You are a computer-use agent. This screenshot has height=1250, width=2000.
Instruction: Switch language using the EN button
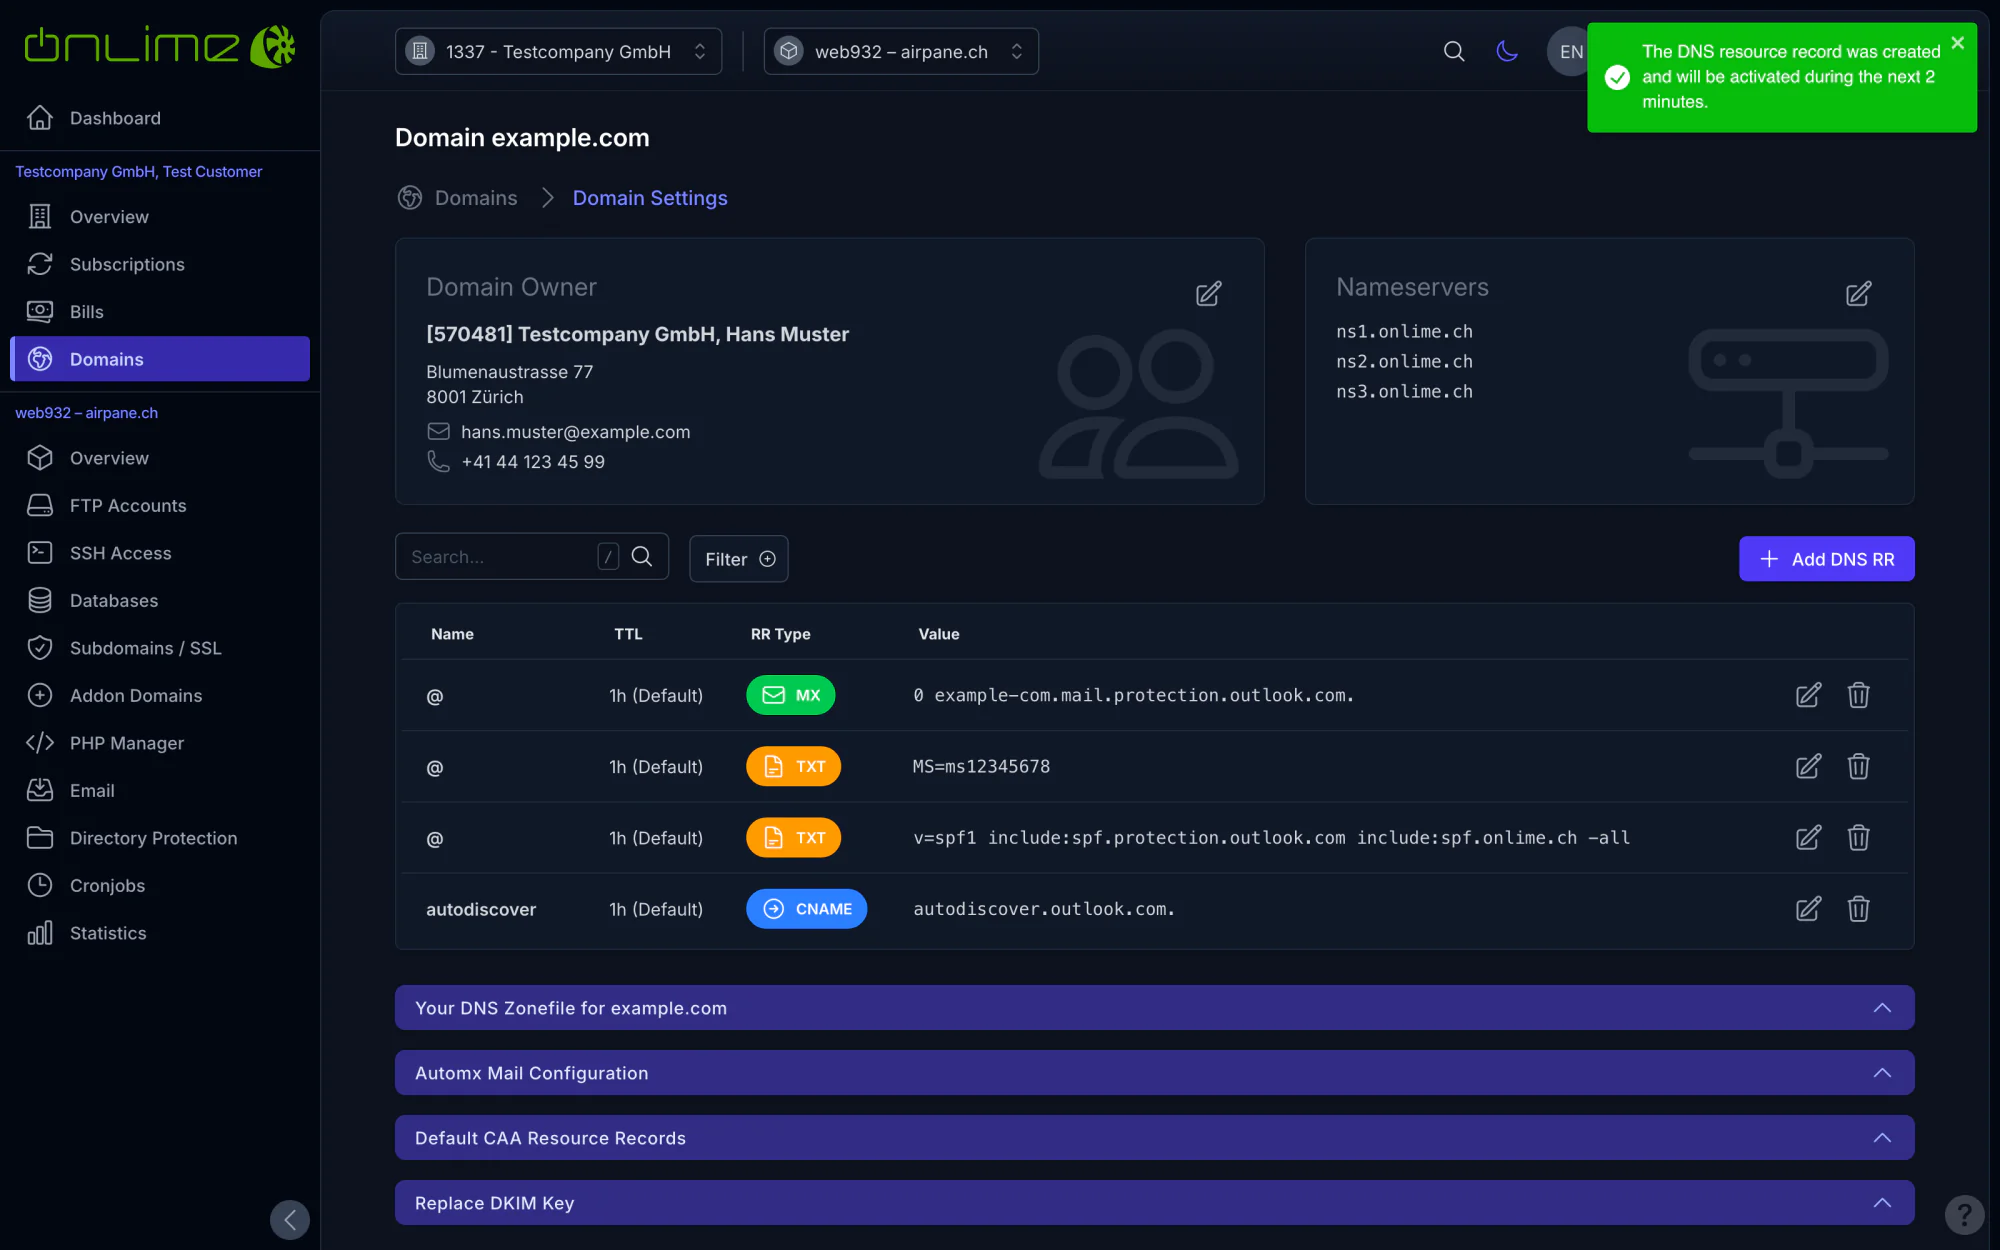click(1570, 51)
